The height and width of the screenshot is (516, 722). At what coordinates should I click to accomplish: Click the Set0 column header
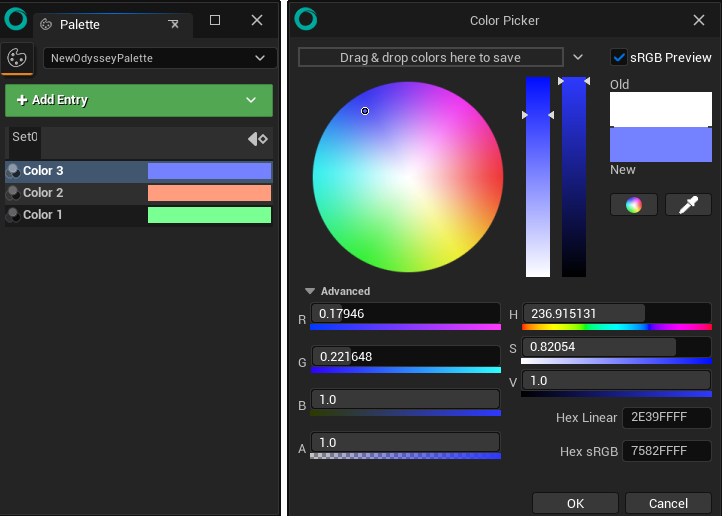(x=25, y=137)
